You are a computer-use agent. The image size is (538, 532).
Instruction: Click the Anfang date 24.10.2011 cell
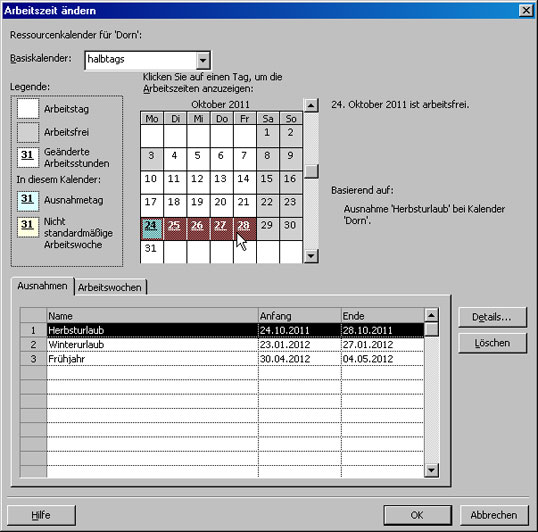pos(300,330)
